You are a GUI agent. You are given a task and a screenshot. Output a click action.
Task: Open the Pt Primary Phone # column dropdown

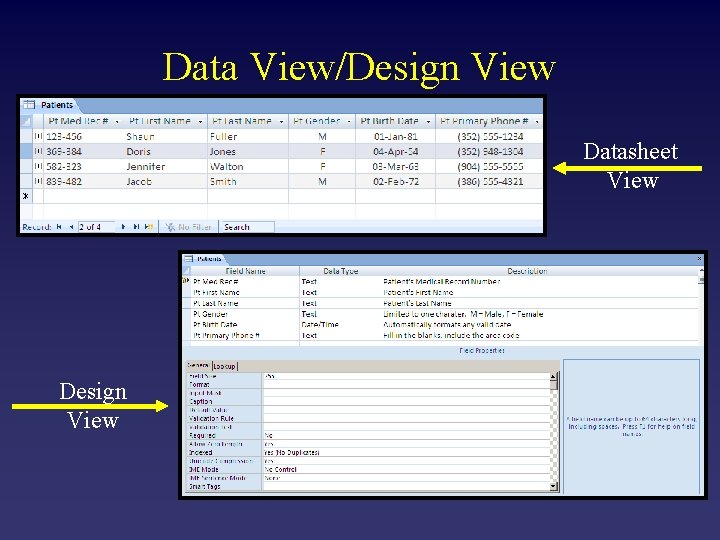click(x=537, y=122)
